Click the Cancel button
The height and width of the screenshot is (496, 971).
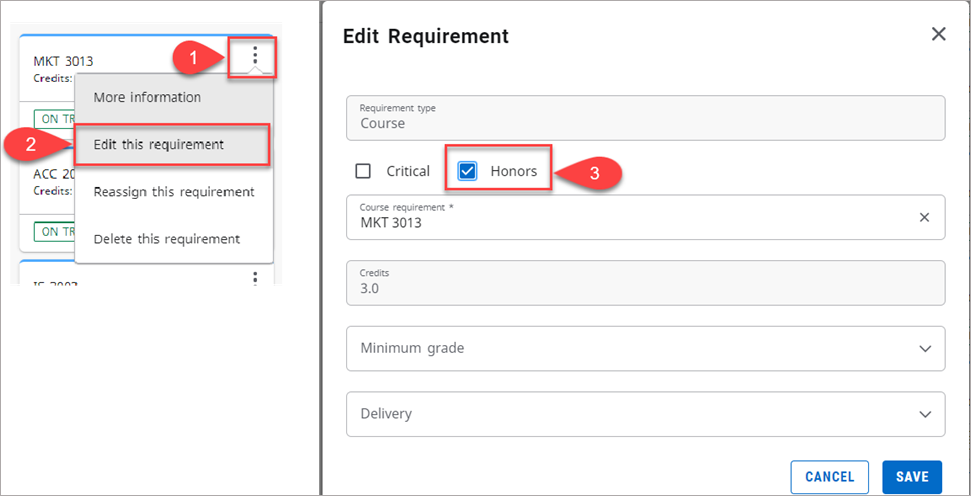(830, 477)
